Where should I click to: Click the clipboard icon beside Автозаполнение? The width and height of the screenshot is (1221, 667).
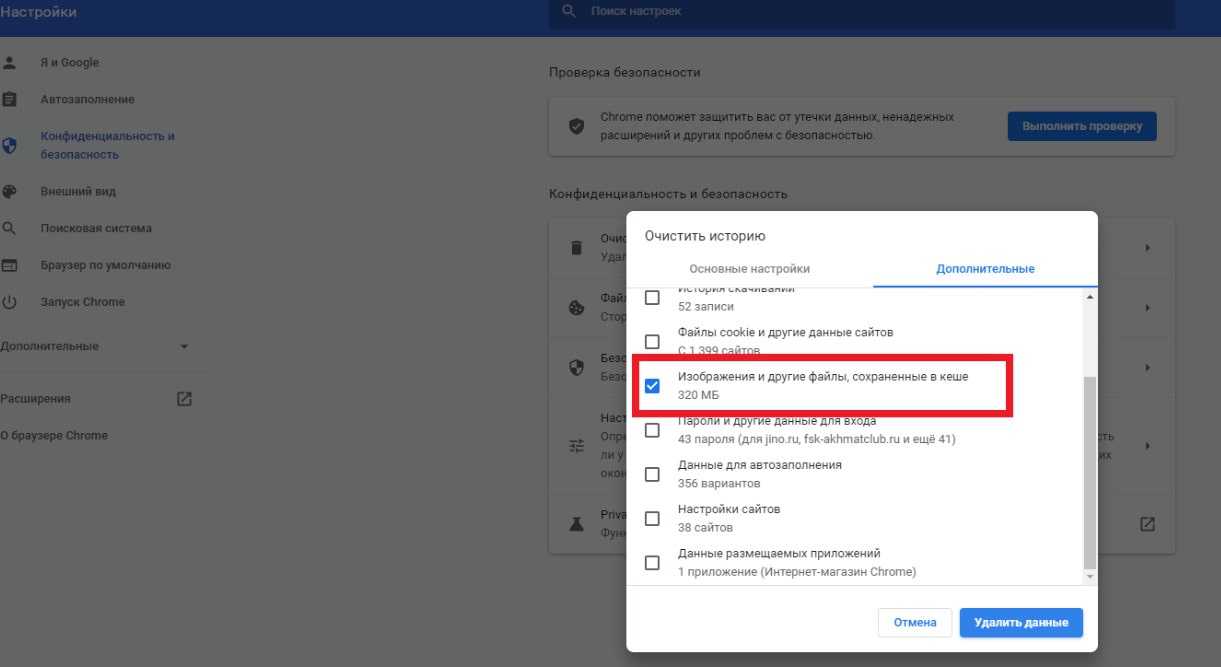coord(9,99)
